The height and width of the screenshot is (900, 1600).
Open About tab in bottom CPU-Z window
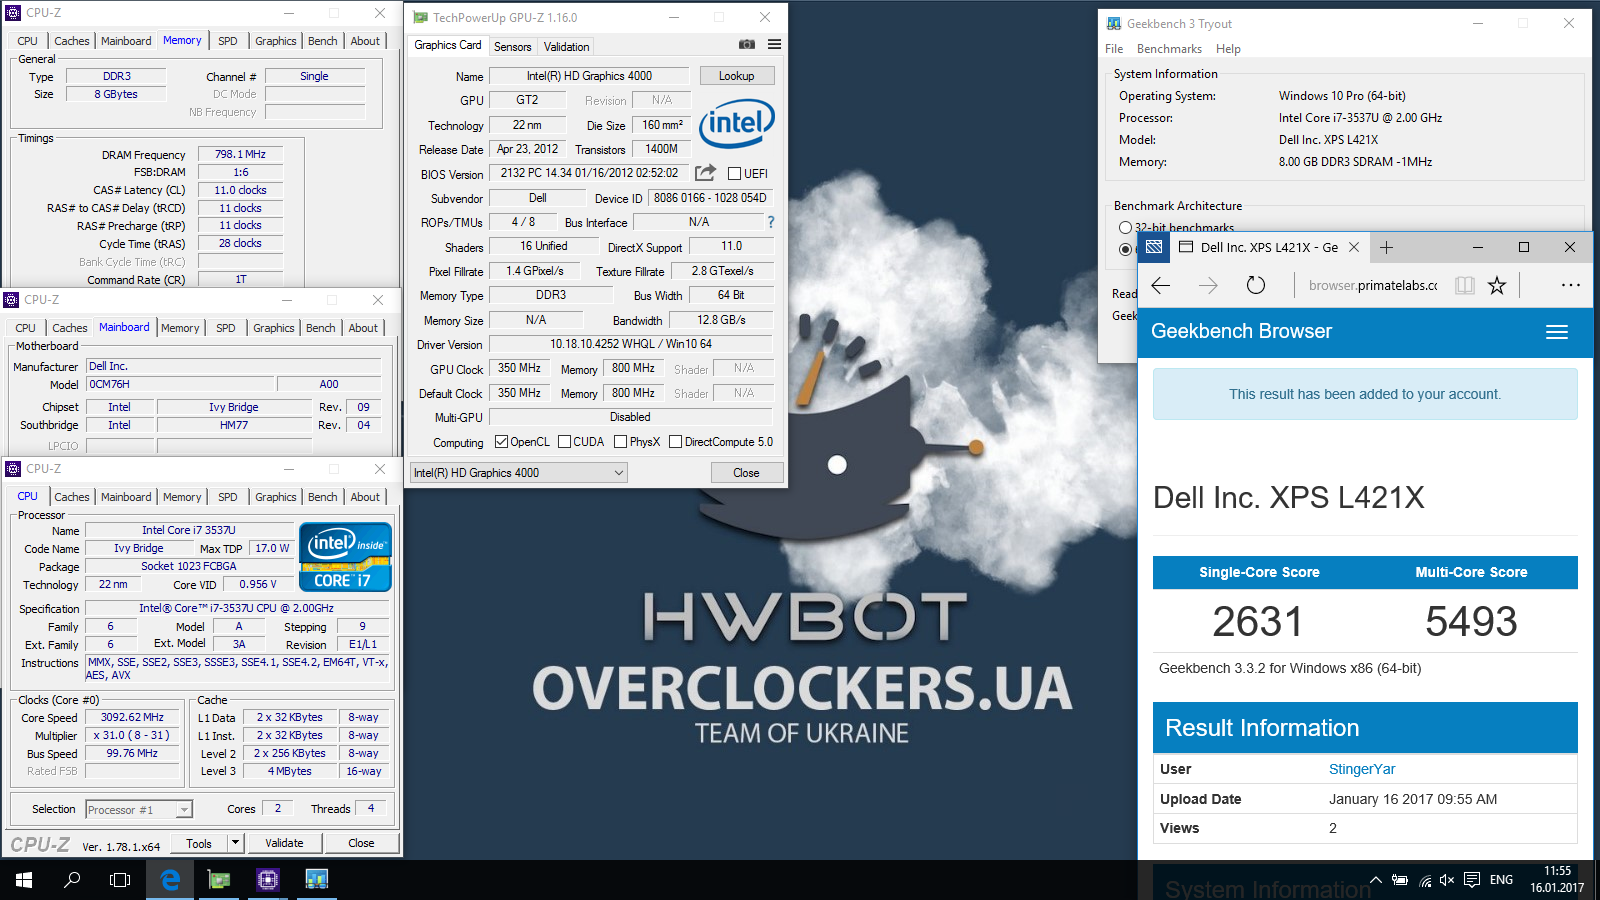pyautogui.click(x=365, y=497)
